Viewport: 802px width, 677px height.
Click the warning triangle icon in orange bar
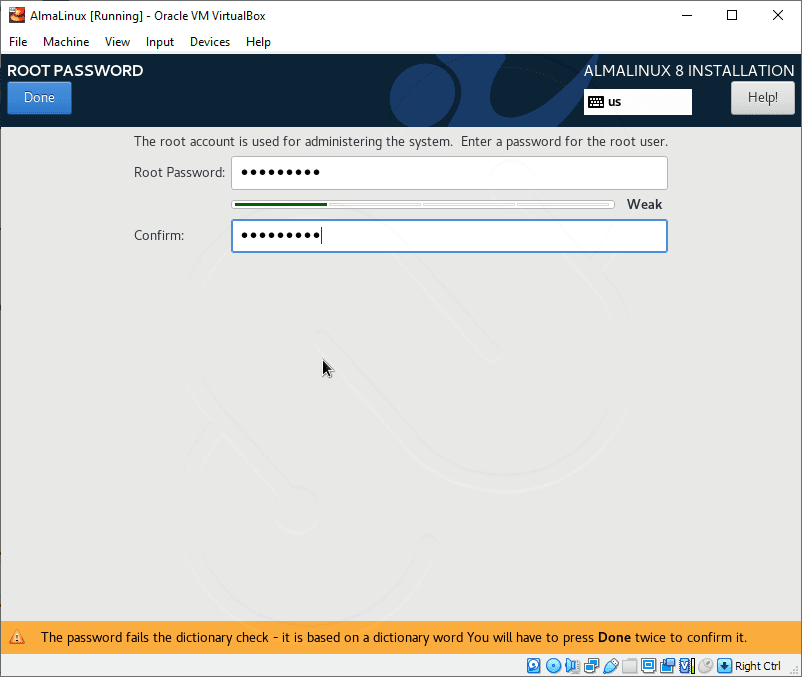click(17, 637)
